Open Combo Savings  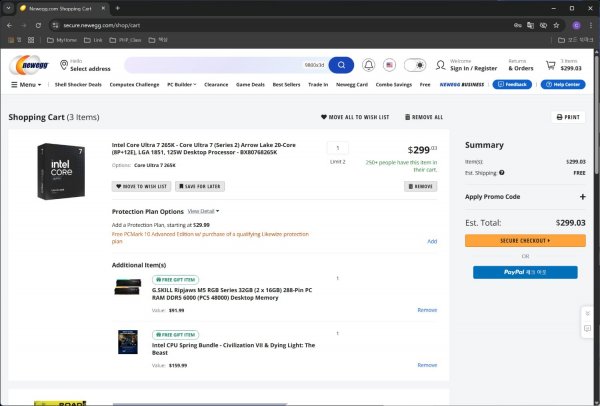[394, 85]
